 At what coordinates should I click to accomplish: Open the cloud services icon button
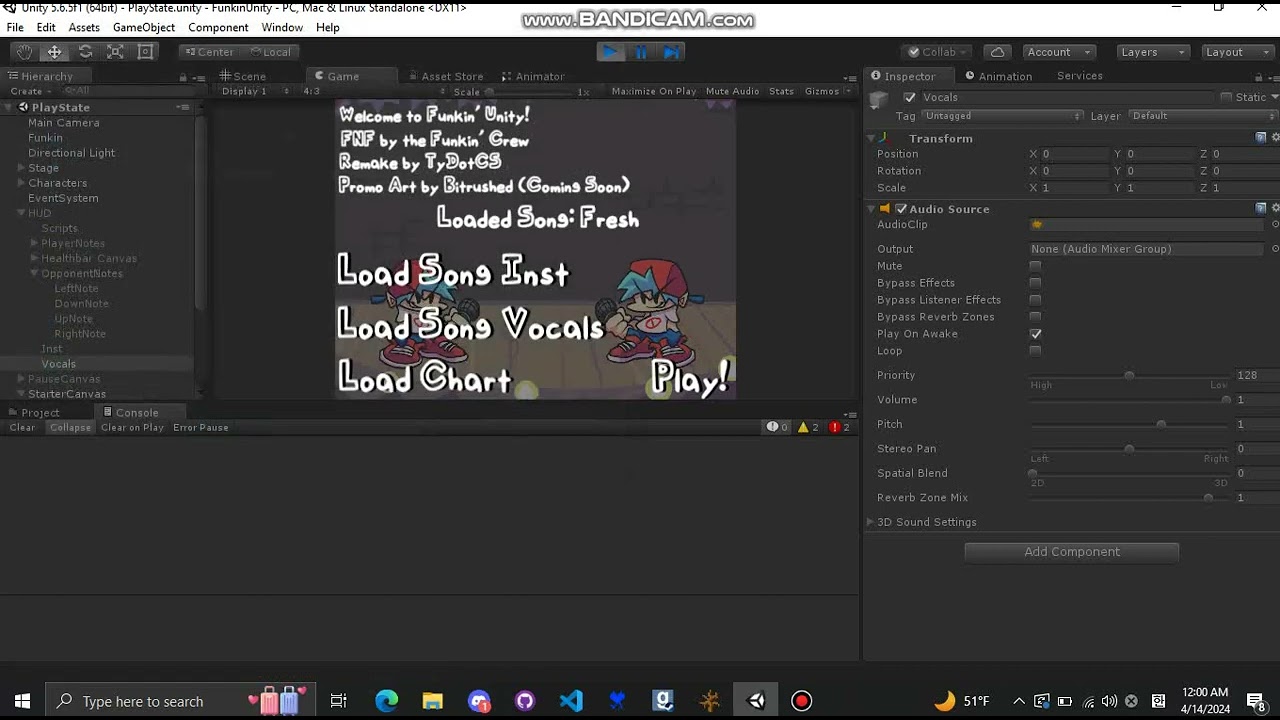point(996,52)
